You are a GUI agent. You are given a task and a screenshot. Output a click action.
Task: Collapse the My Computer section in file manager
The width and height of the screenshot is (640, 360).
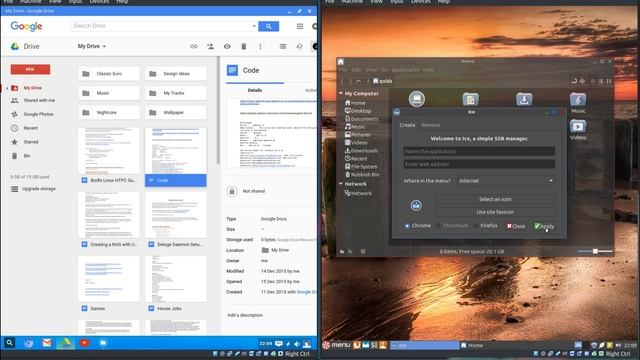(341, 93)
